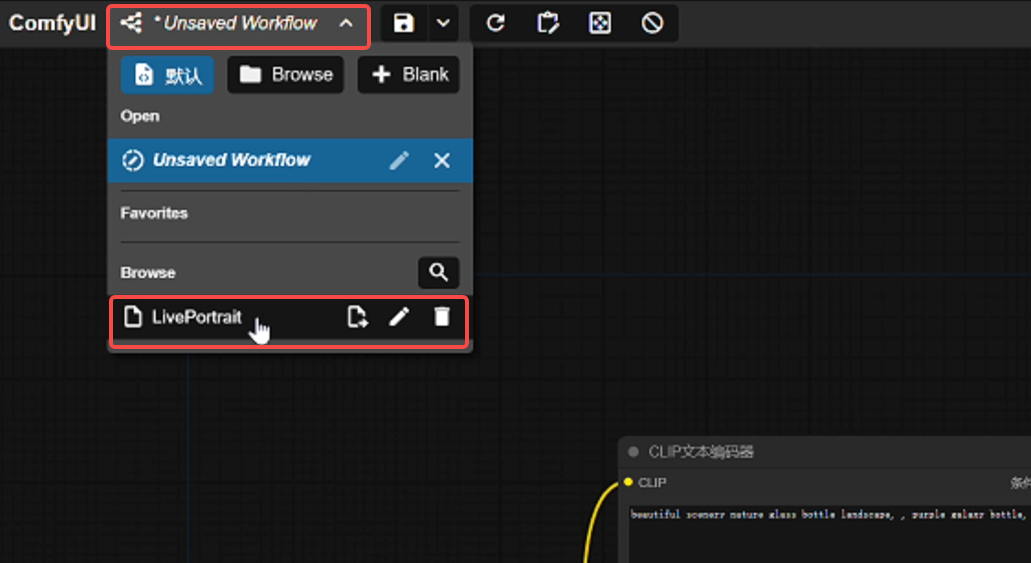The width and height of the screenshot is (1031, 563).
Task: Click the workflow graph icon in top bar
Action: point(131,24)
